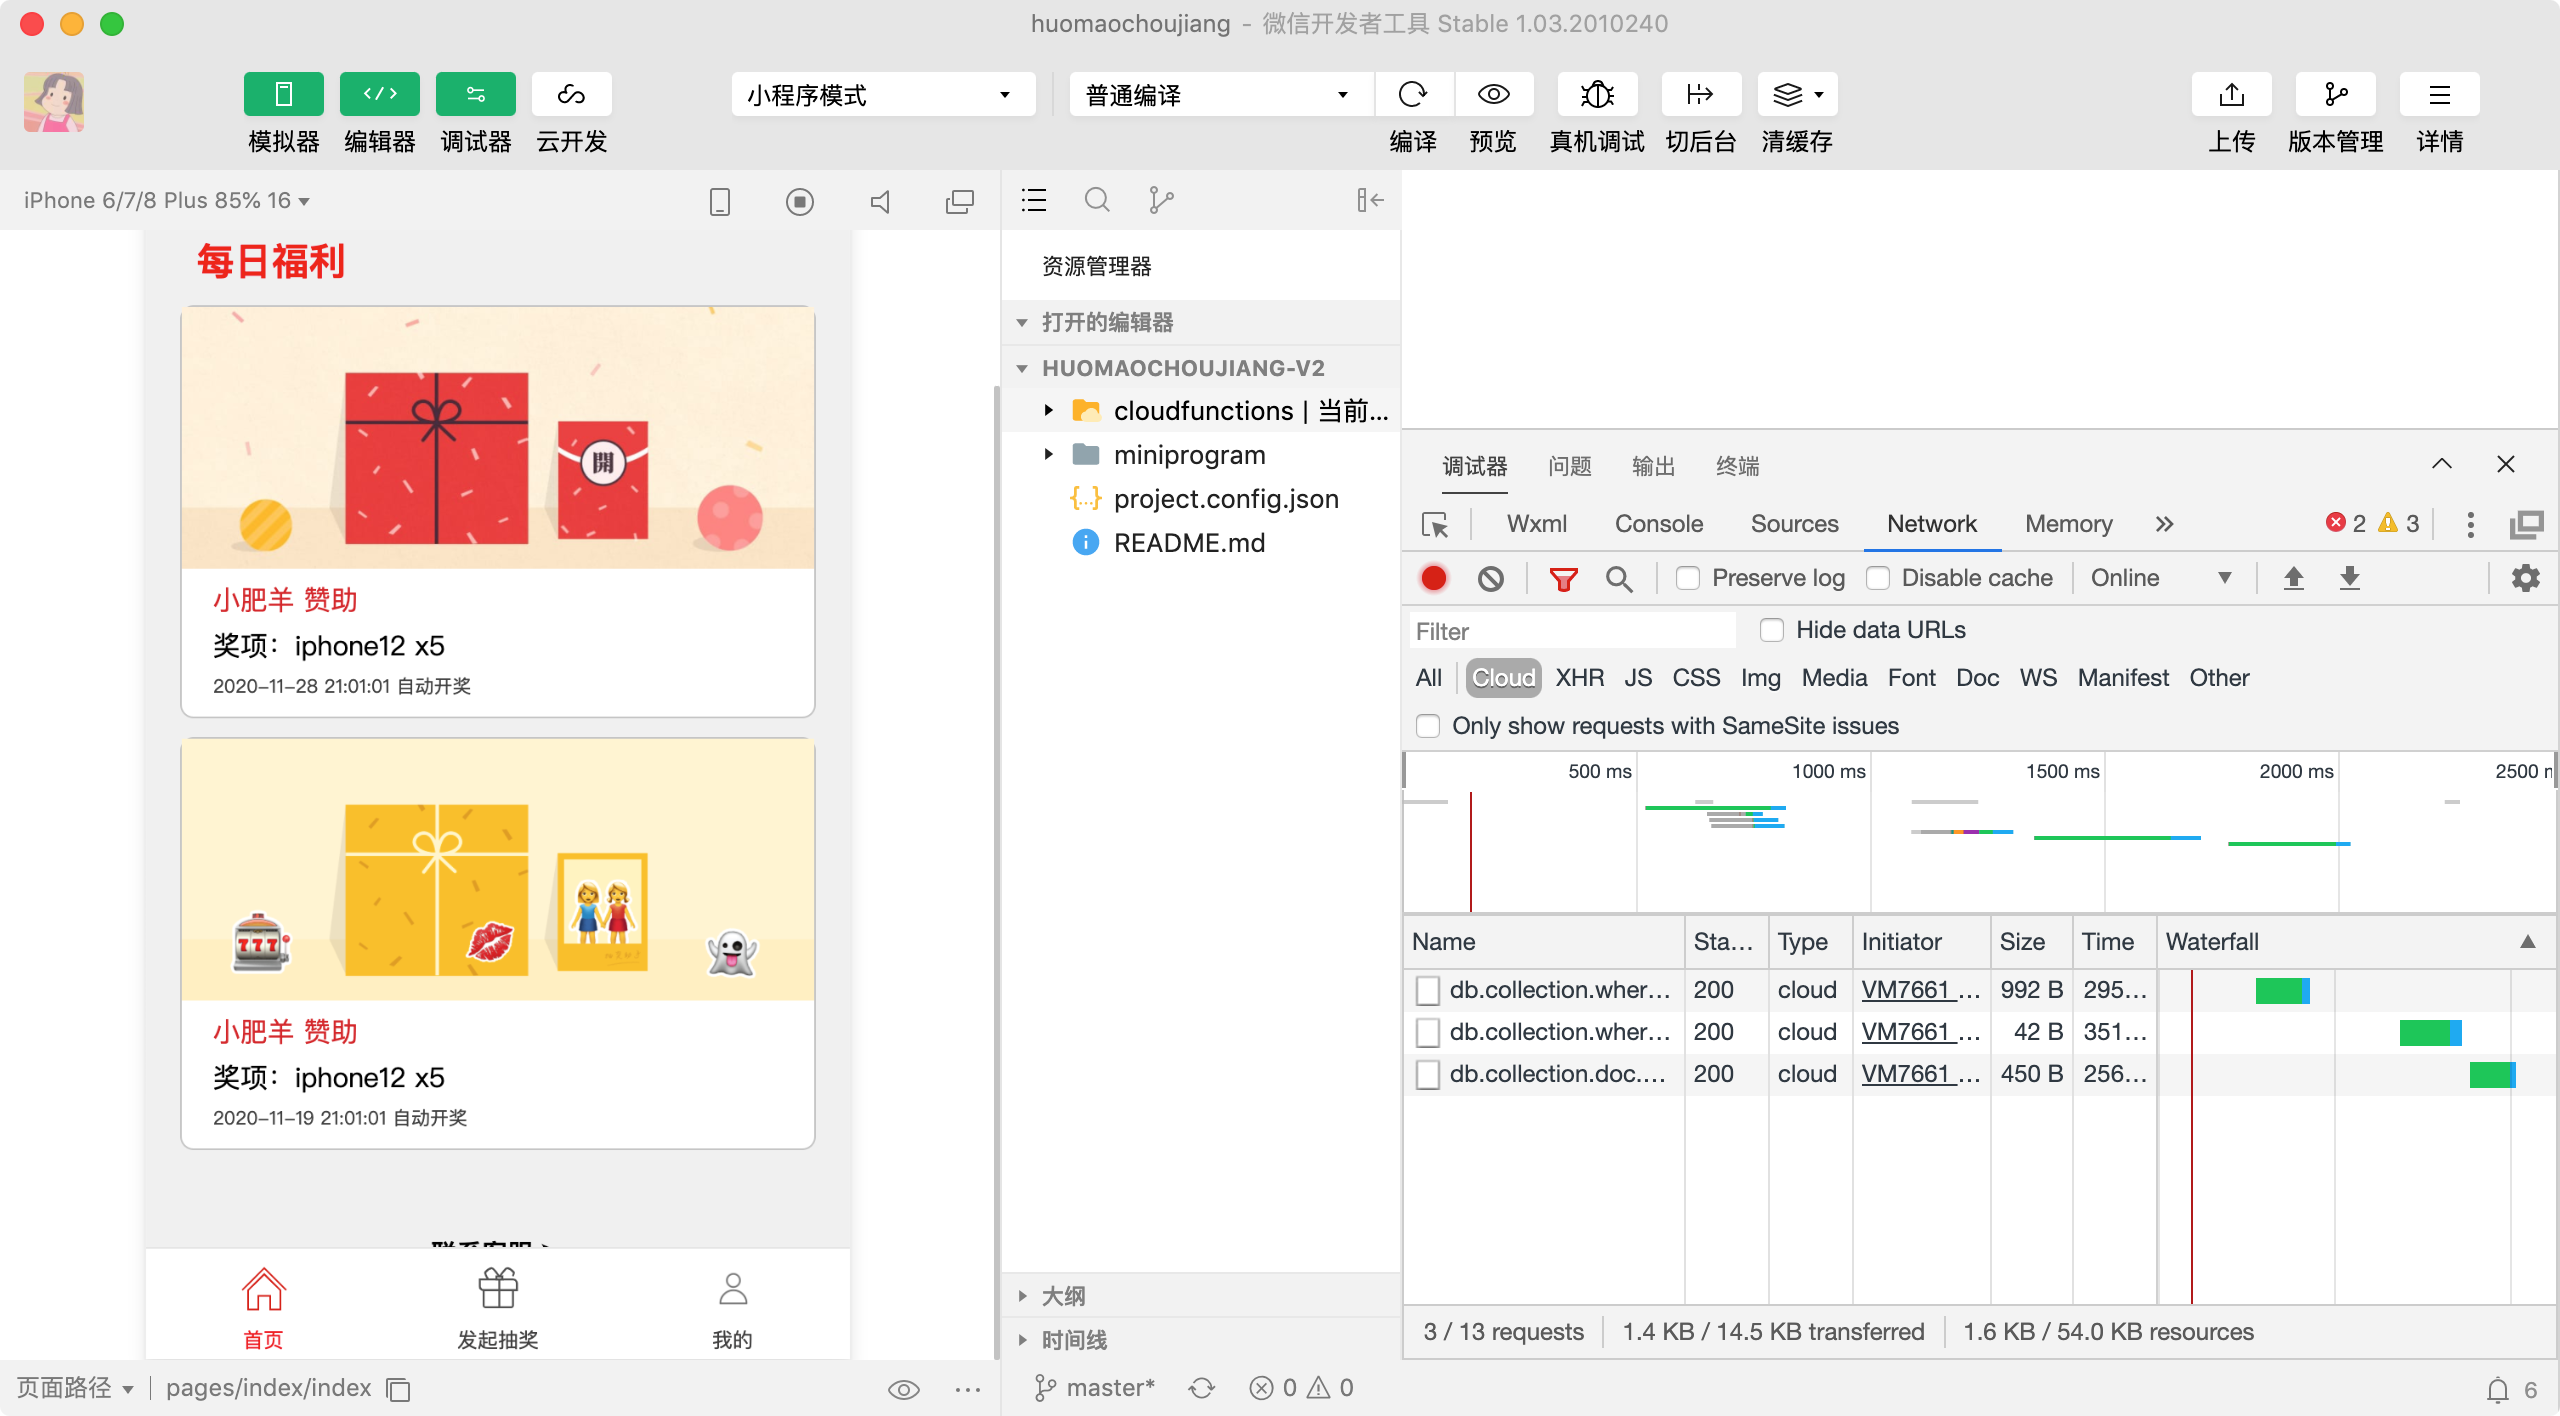
Task: Click the 编译 refresh icon
Action: [1413, 95]
